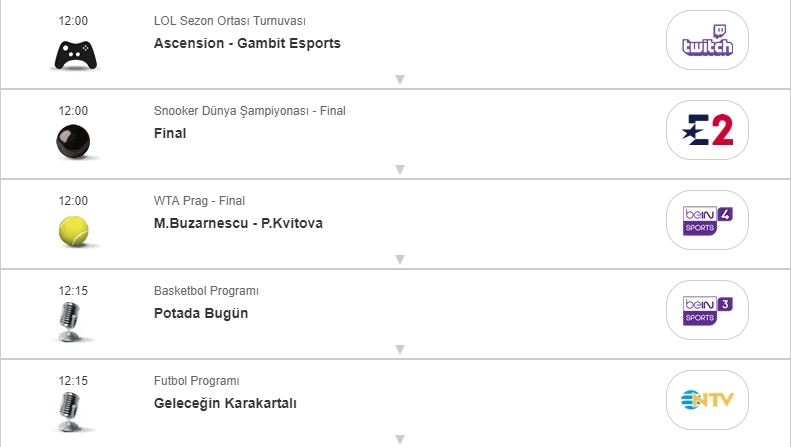Screen dimensions: 791x447
Task: Expand the Geleceğin Karakartalı row arrow
Action: tap(400, 439)
